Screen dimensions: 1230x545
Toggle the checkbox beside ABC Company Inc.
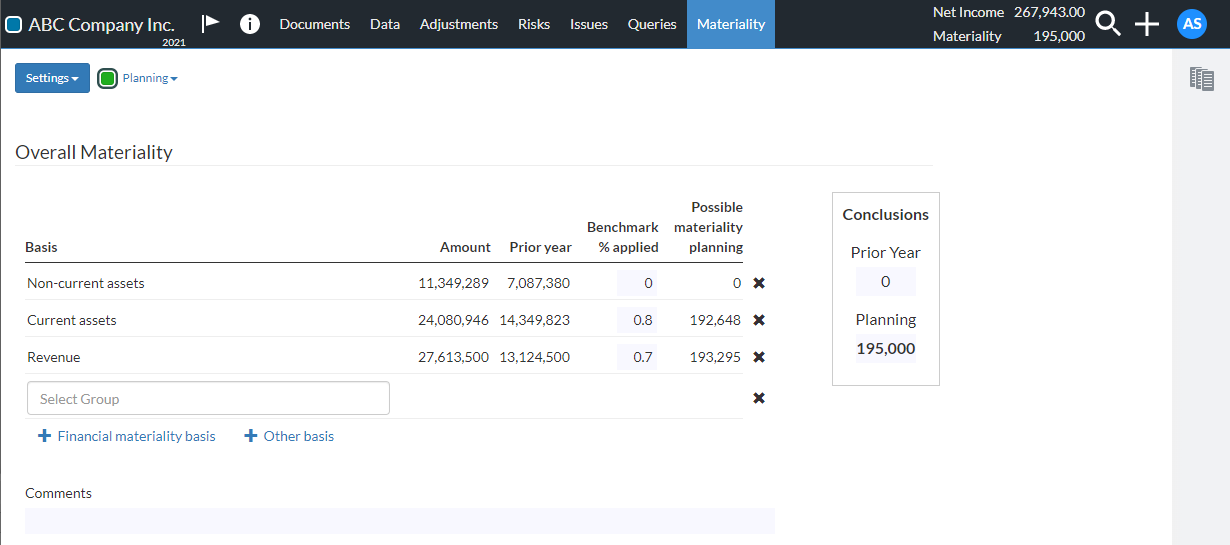(x=14, y=25)
